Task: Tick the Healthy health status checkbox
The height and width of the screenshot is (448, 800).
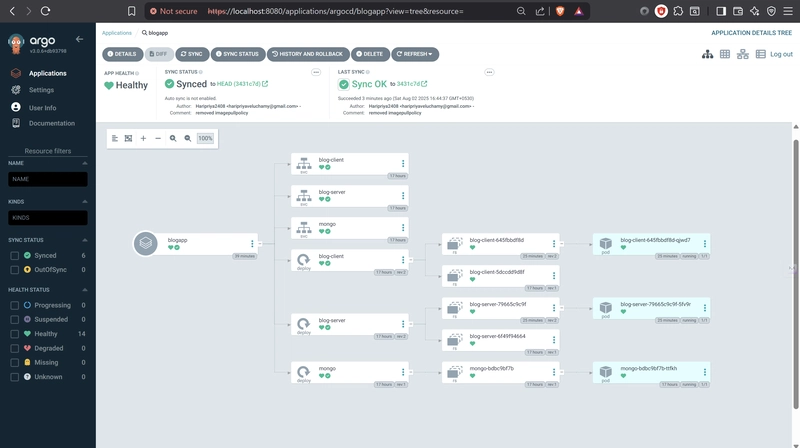Action: coord(14,334)
